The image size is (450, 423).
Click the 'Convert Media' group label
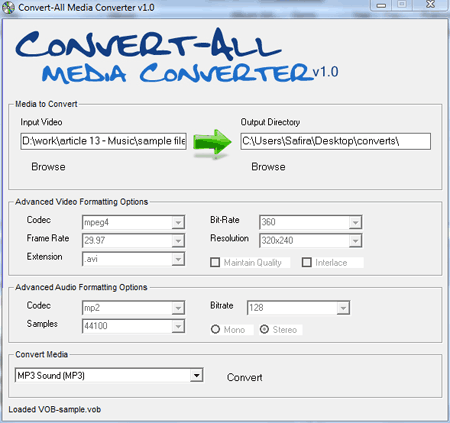tap(42, 354)
